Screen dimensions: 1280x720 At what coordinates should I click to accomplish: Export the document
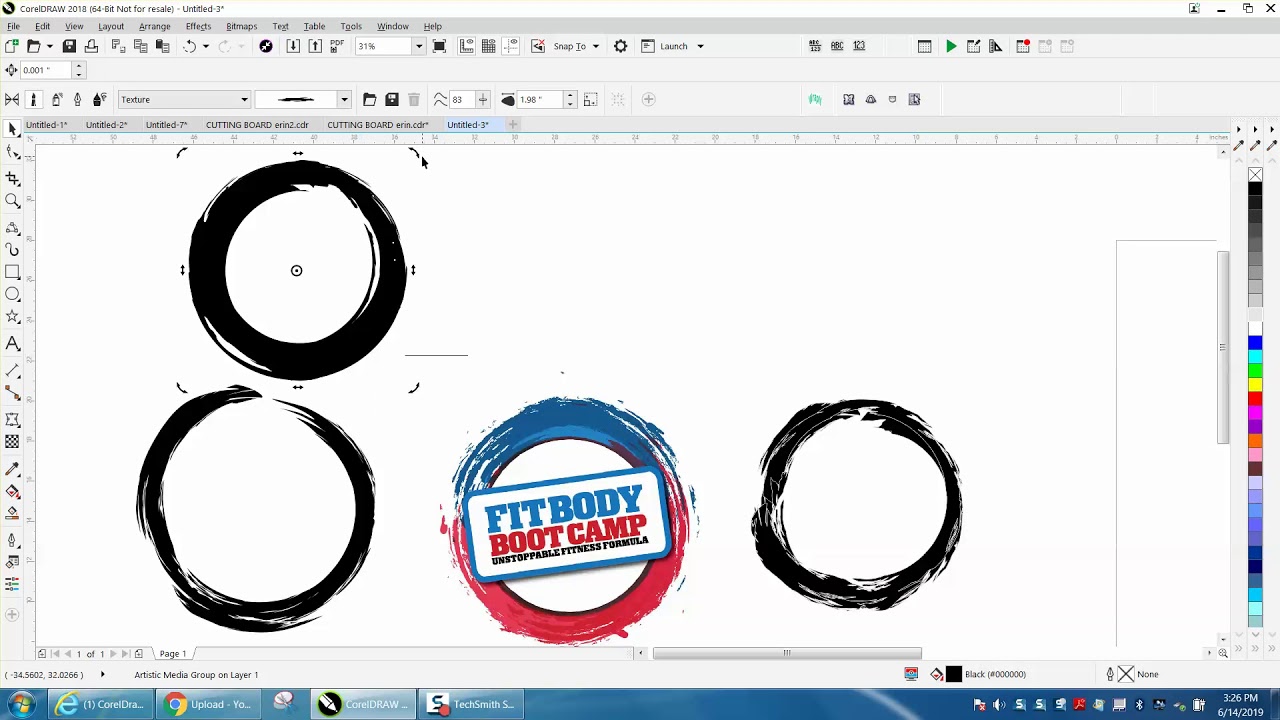coord(315,46)
